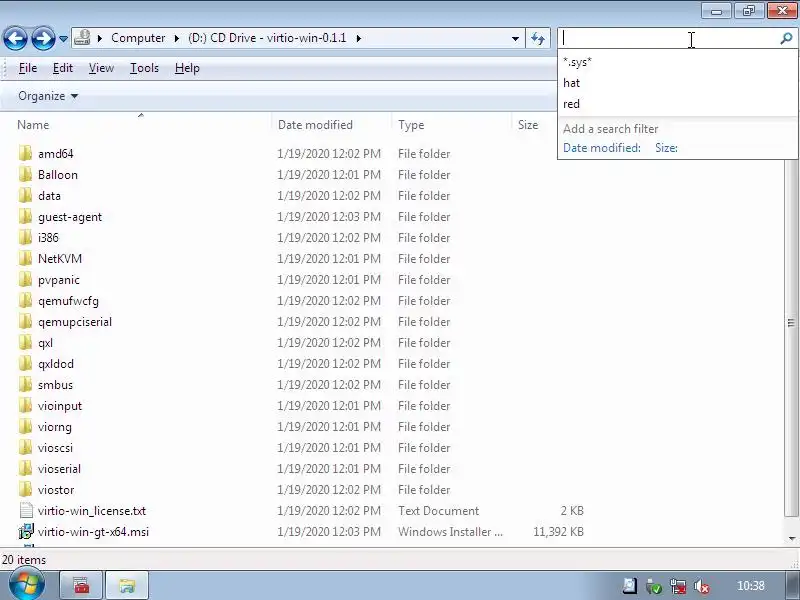Click the virtio-win_license.txt file name
The image size is (800, 600).
point(92,511)
